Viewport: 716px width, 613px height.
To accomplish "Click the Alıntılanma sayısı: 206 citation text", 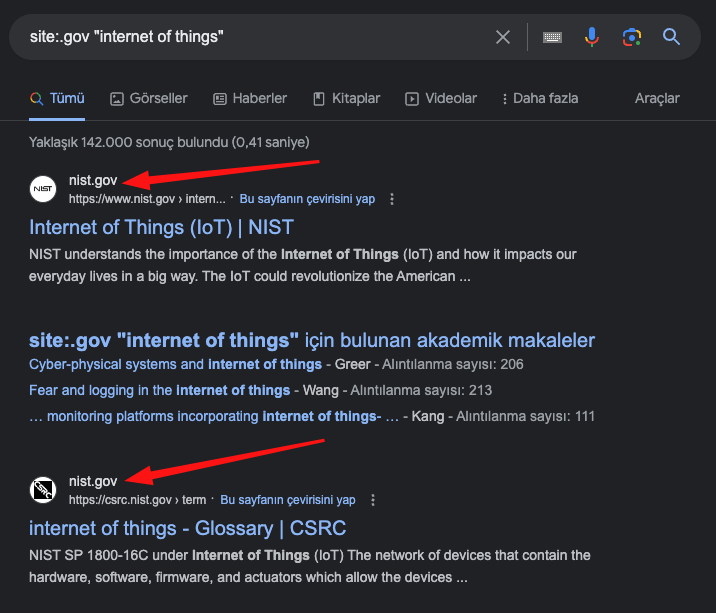I will pos(453,365).
